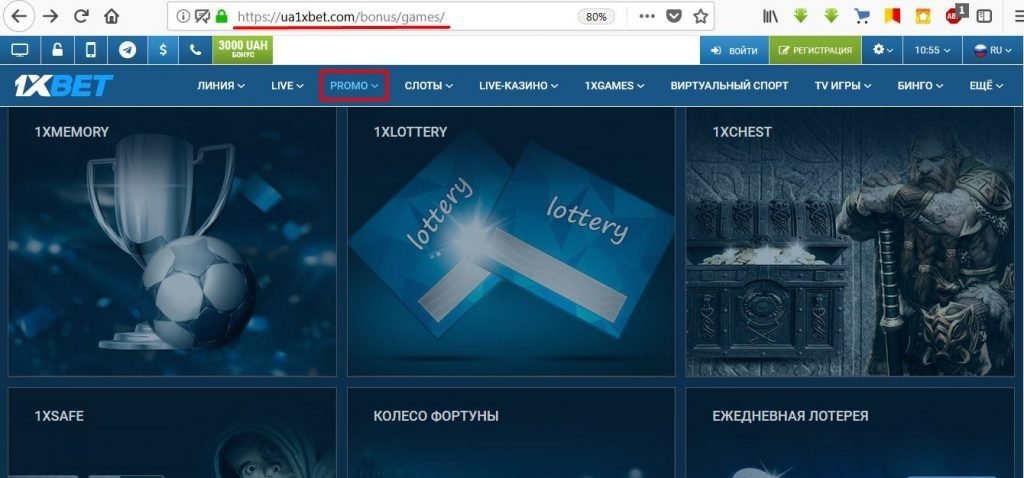1024x478 pixels.
Task: Open the 1XSAFE game card
Action: click(172, 433)
